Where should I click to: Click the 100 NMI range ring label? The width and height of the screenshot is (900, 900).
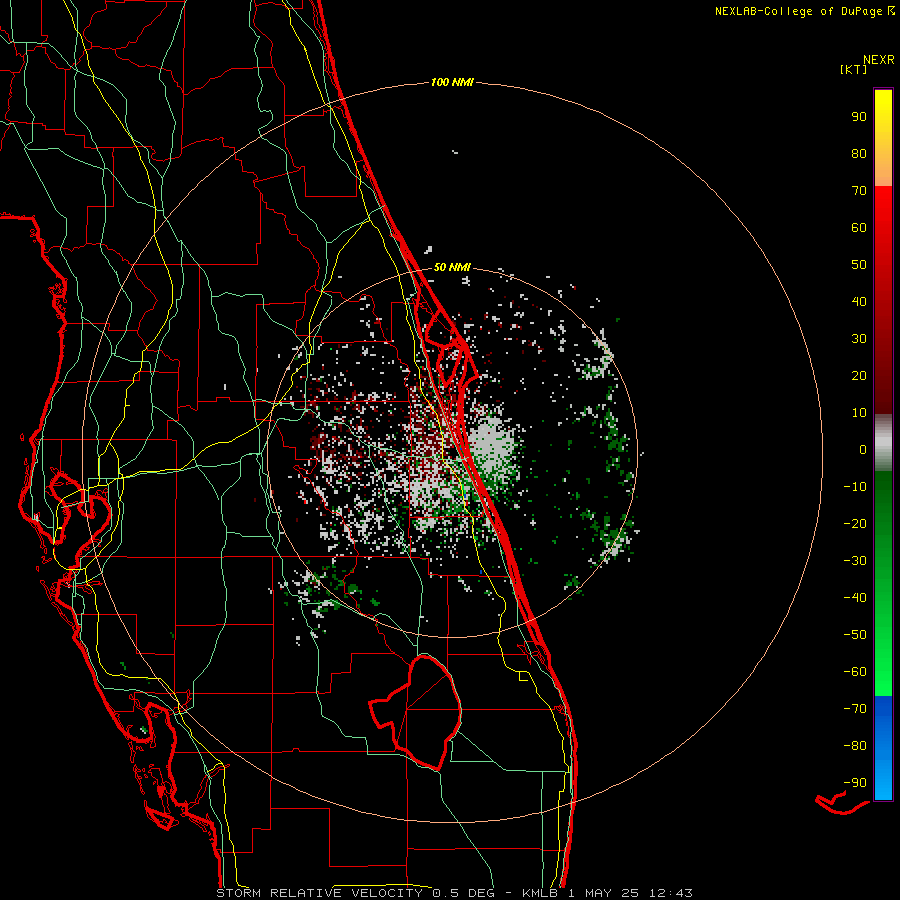[x=452, y=83]
